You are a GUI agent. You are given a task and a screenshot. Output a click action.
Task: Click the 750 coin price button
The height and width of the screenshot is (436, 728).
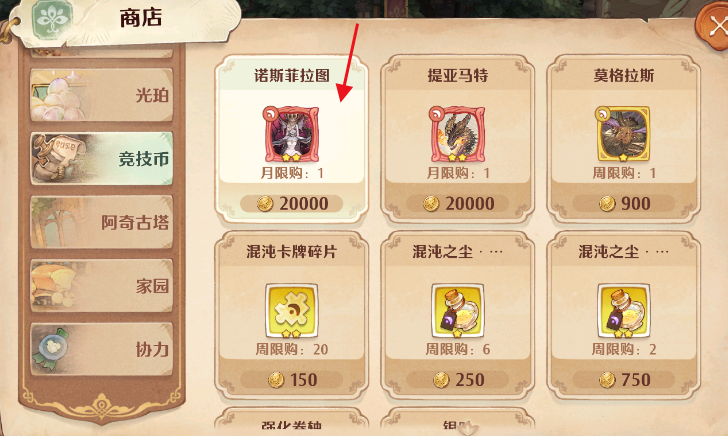623,380
